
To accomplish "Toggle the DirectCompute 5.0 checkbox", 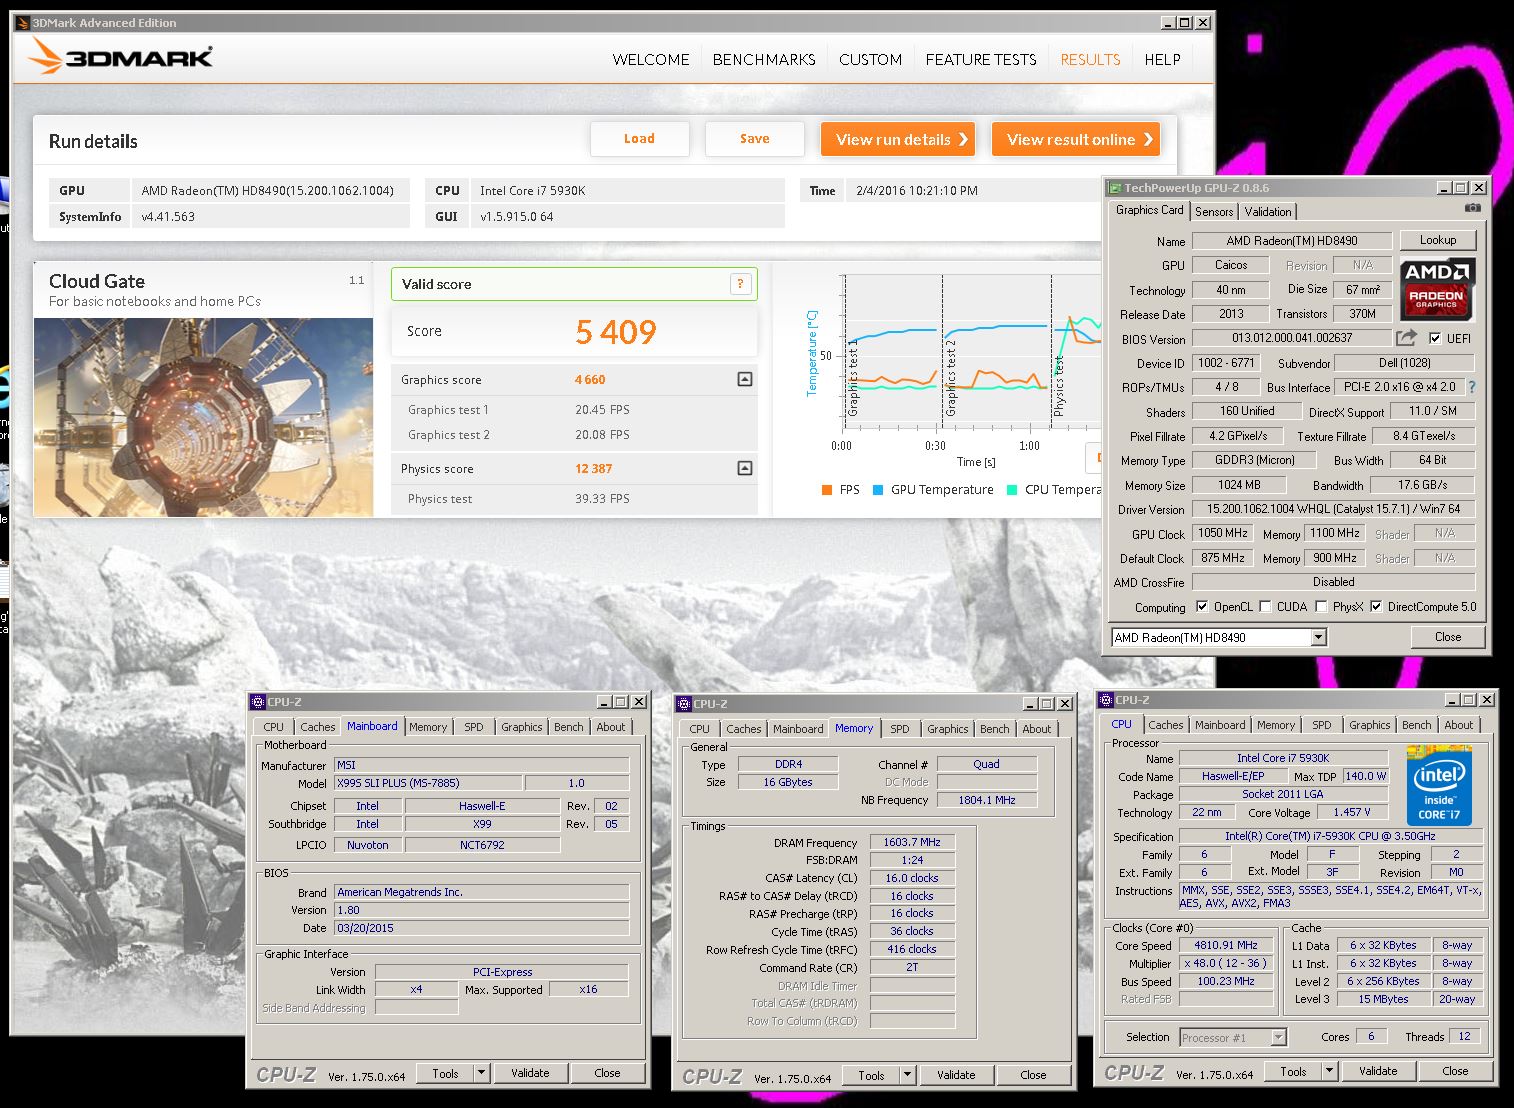I will [1376, 607].
